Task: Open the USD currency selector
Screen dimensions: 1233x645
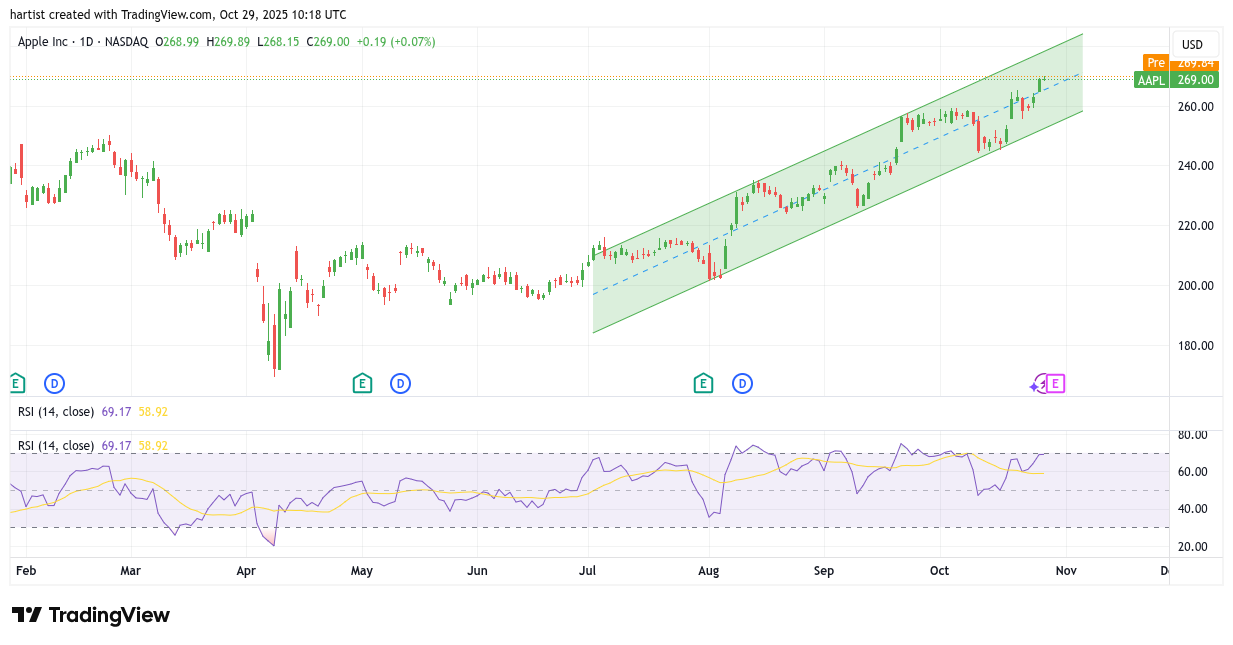Action: tap(1192, 44)
